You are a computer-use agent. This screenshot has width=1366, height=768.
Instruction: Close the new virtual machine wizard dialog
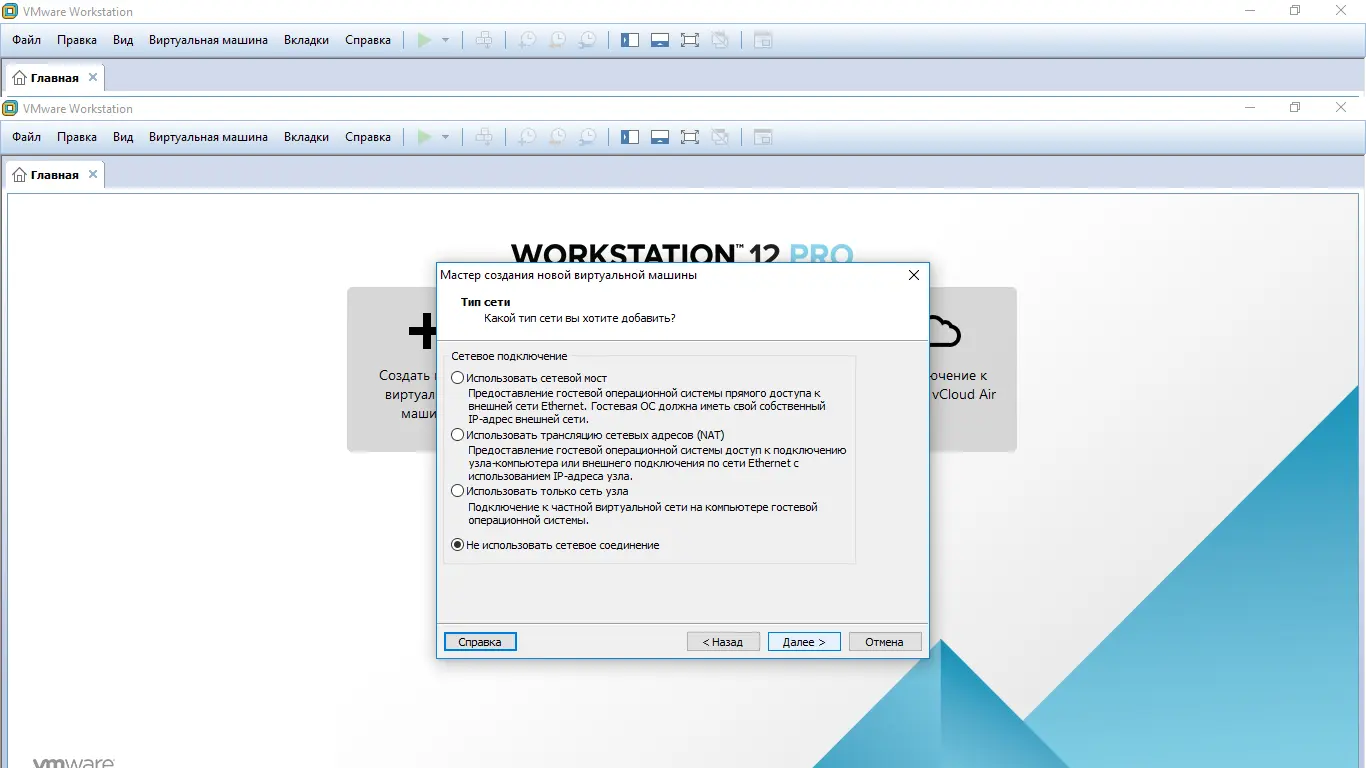tap(913, 275)
